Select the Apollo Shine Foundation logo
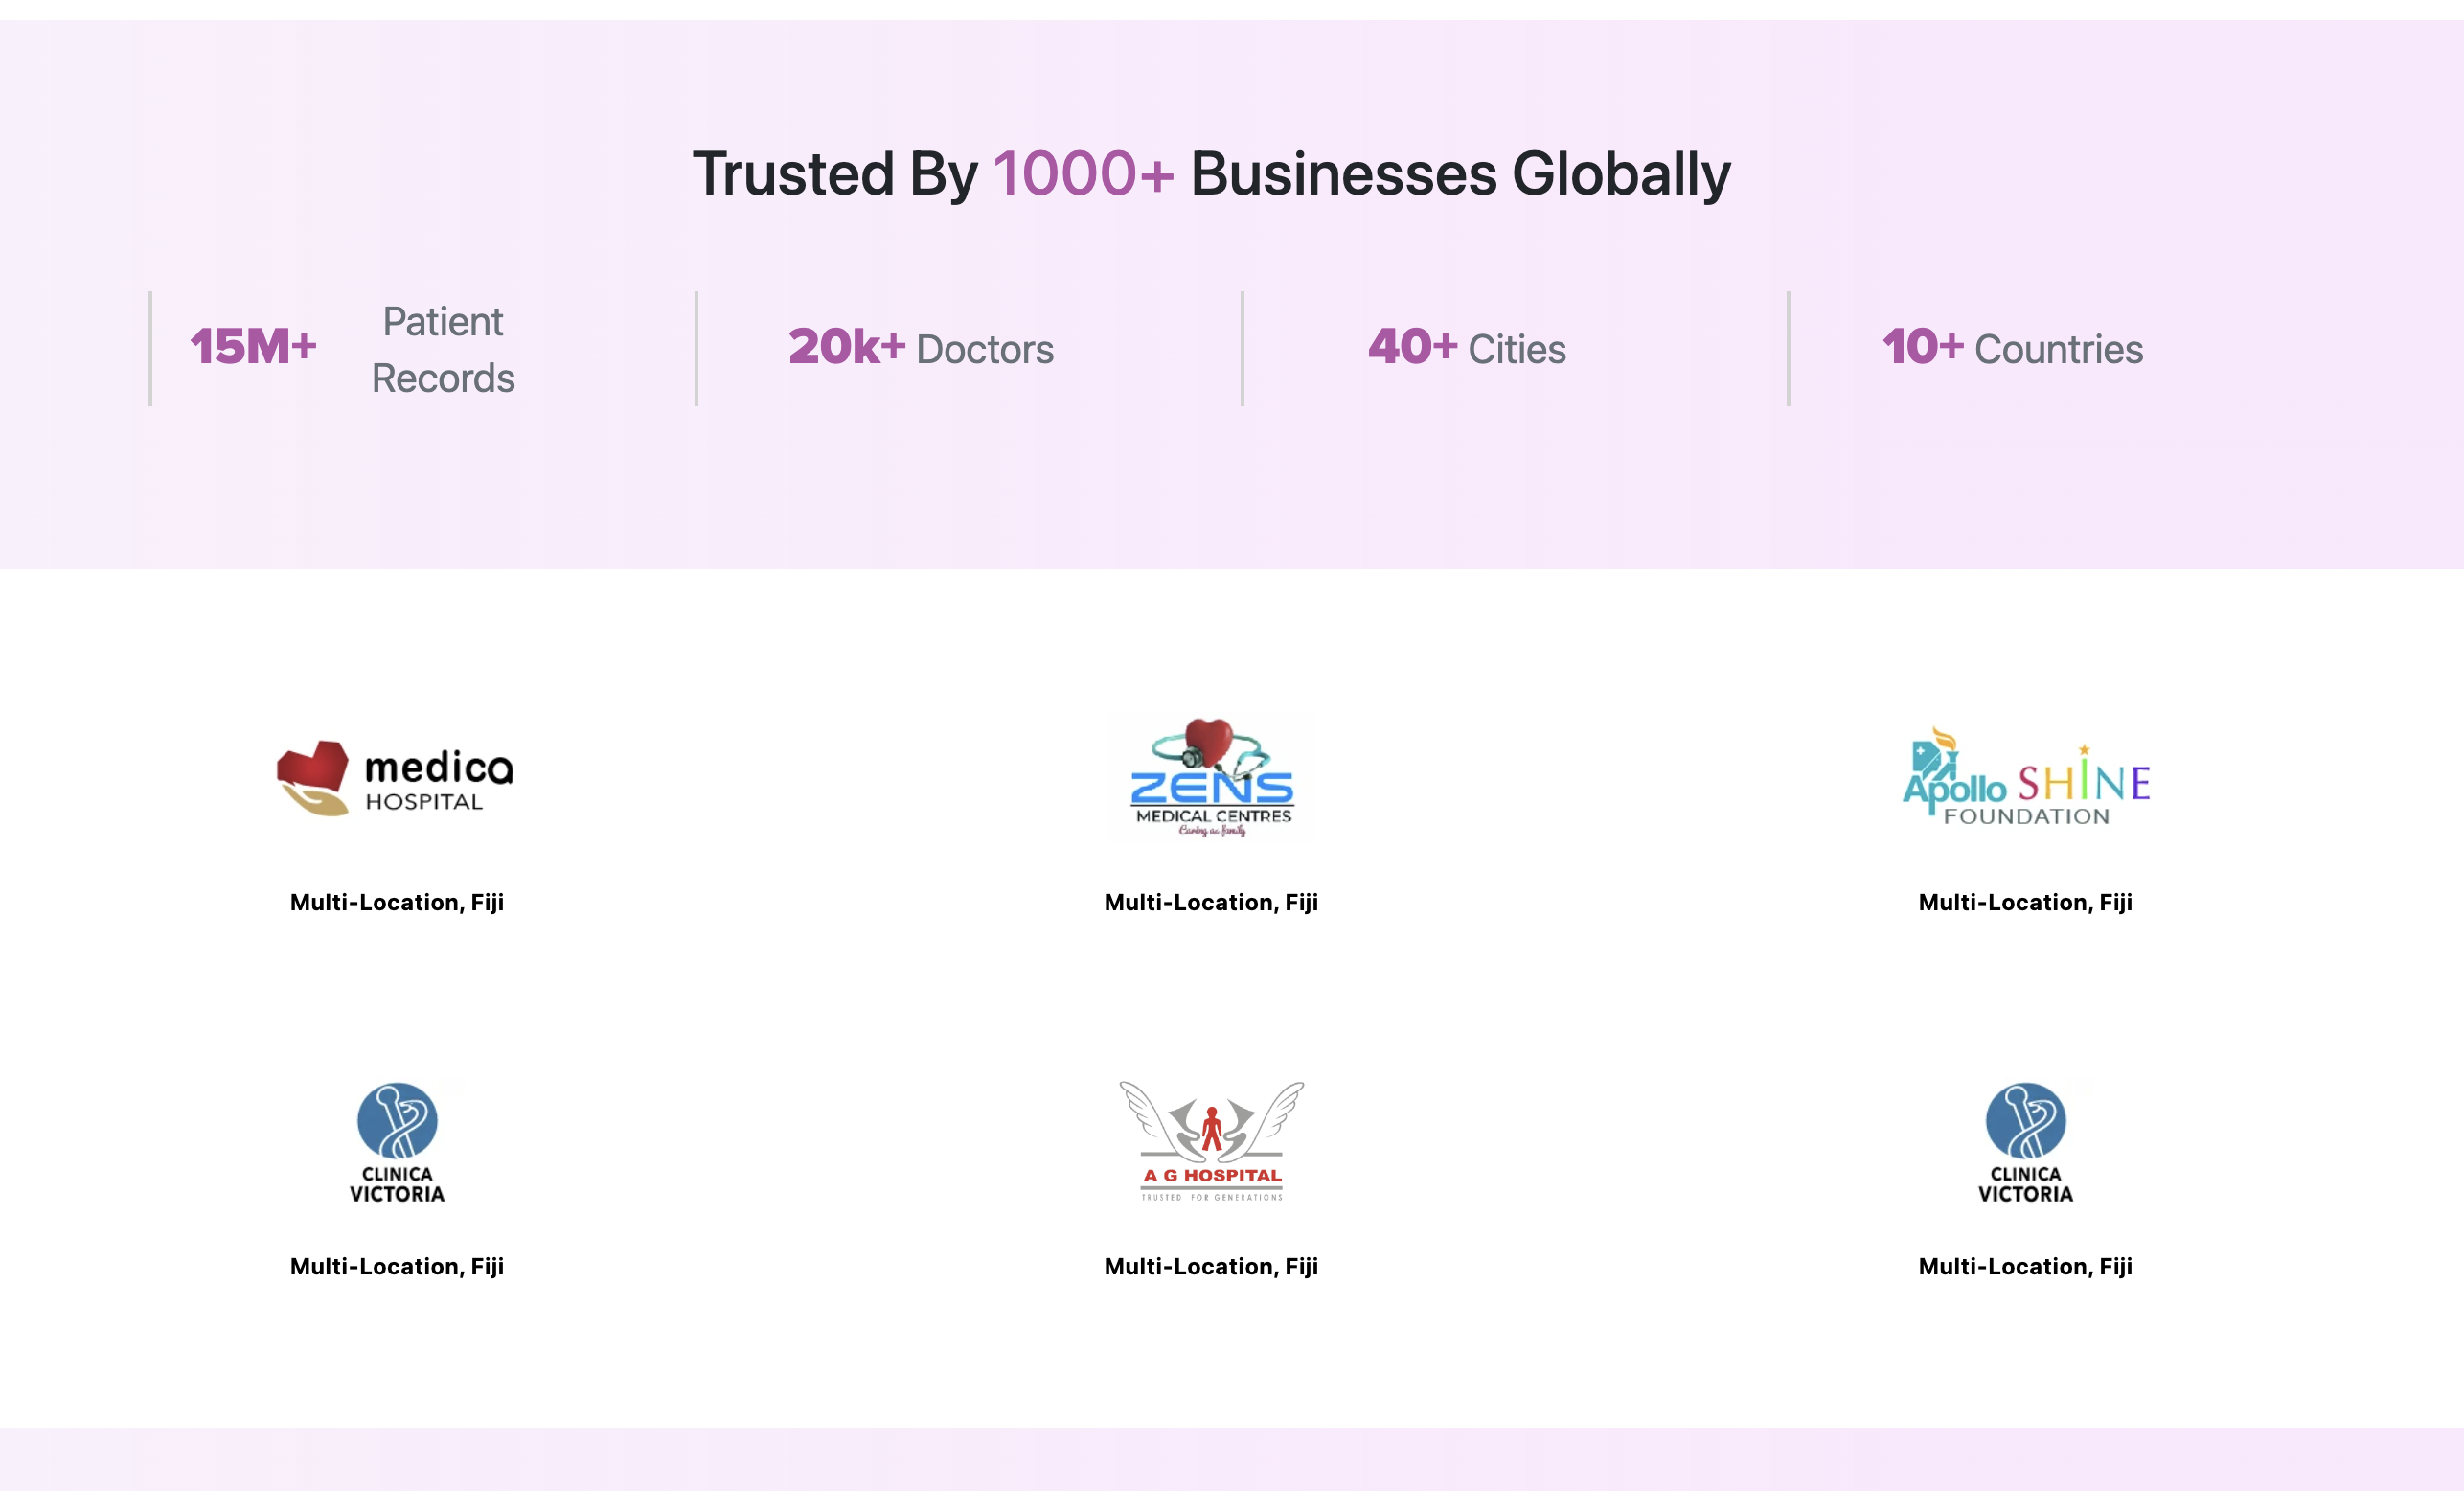2464x1491 pixels. 2025,777
